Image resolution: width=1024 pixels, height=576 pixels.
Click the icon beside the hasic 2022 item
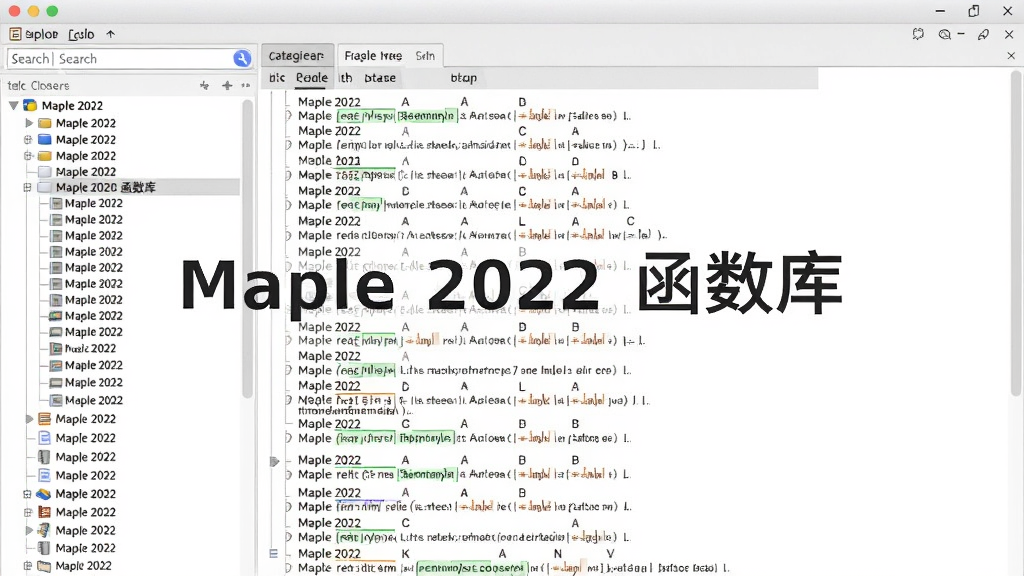(57, 349)
